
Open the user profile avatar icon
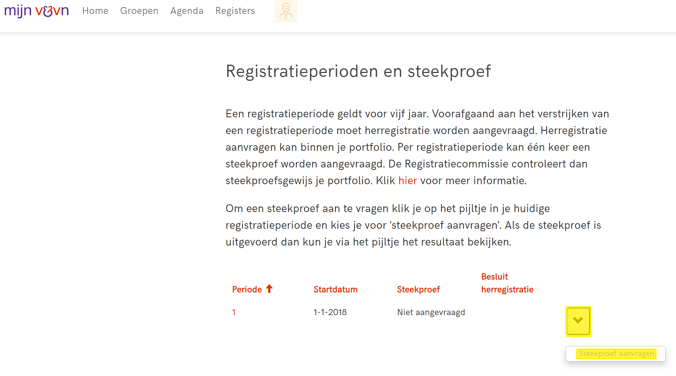click(286, 11)
